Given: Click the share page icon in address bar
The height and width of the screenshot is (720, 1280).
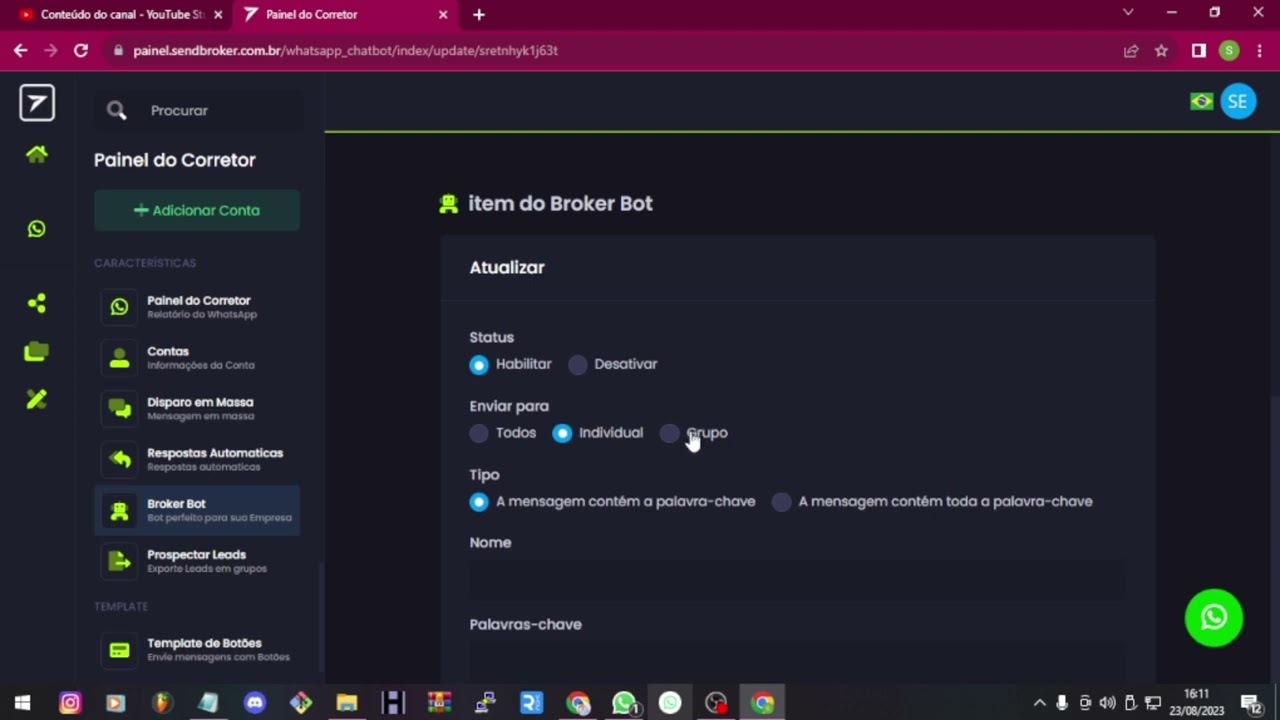Looking at the screenshot, I should point(1131,50).
